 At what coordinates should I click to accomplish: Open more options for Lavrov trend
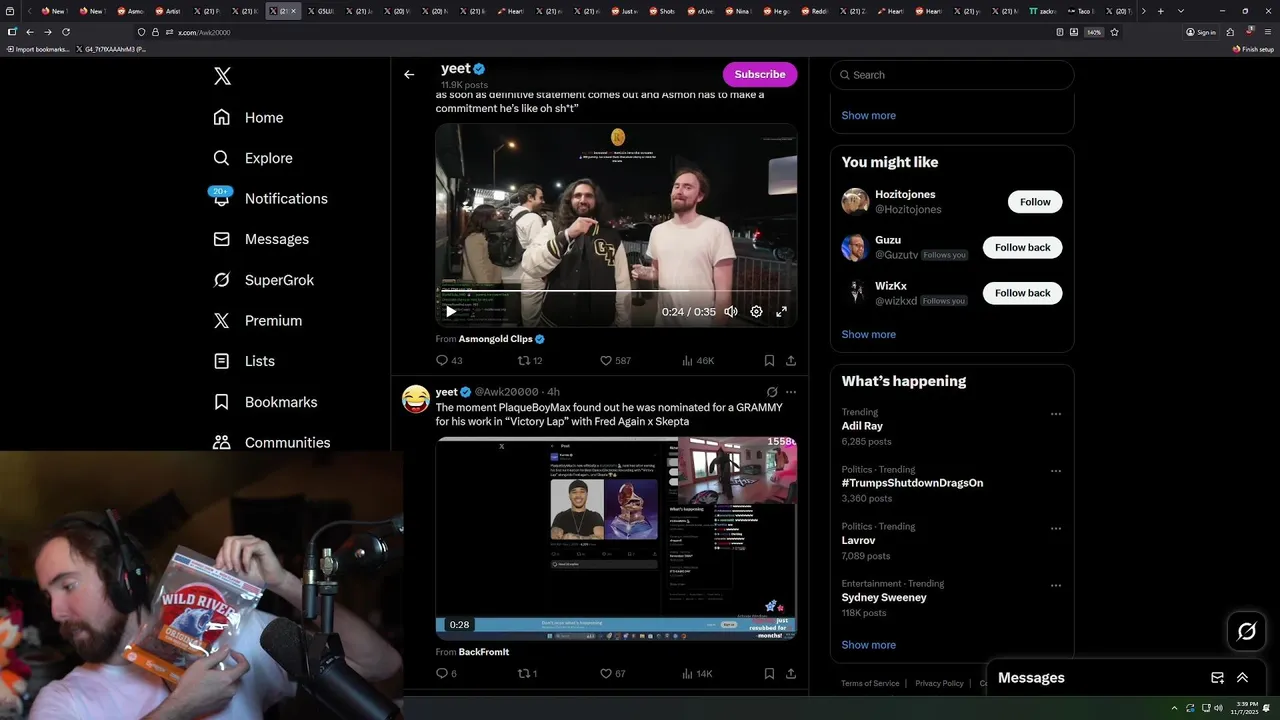pyautogui.click(x=1056, y=528)
